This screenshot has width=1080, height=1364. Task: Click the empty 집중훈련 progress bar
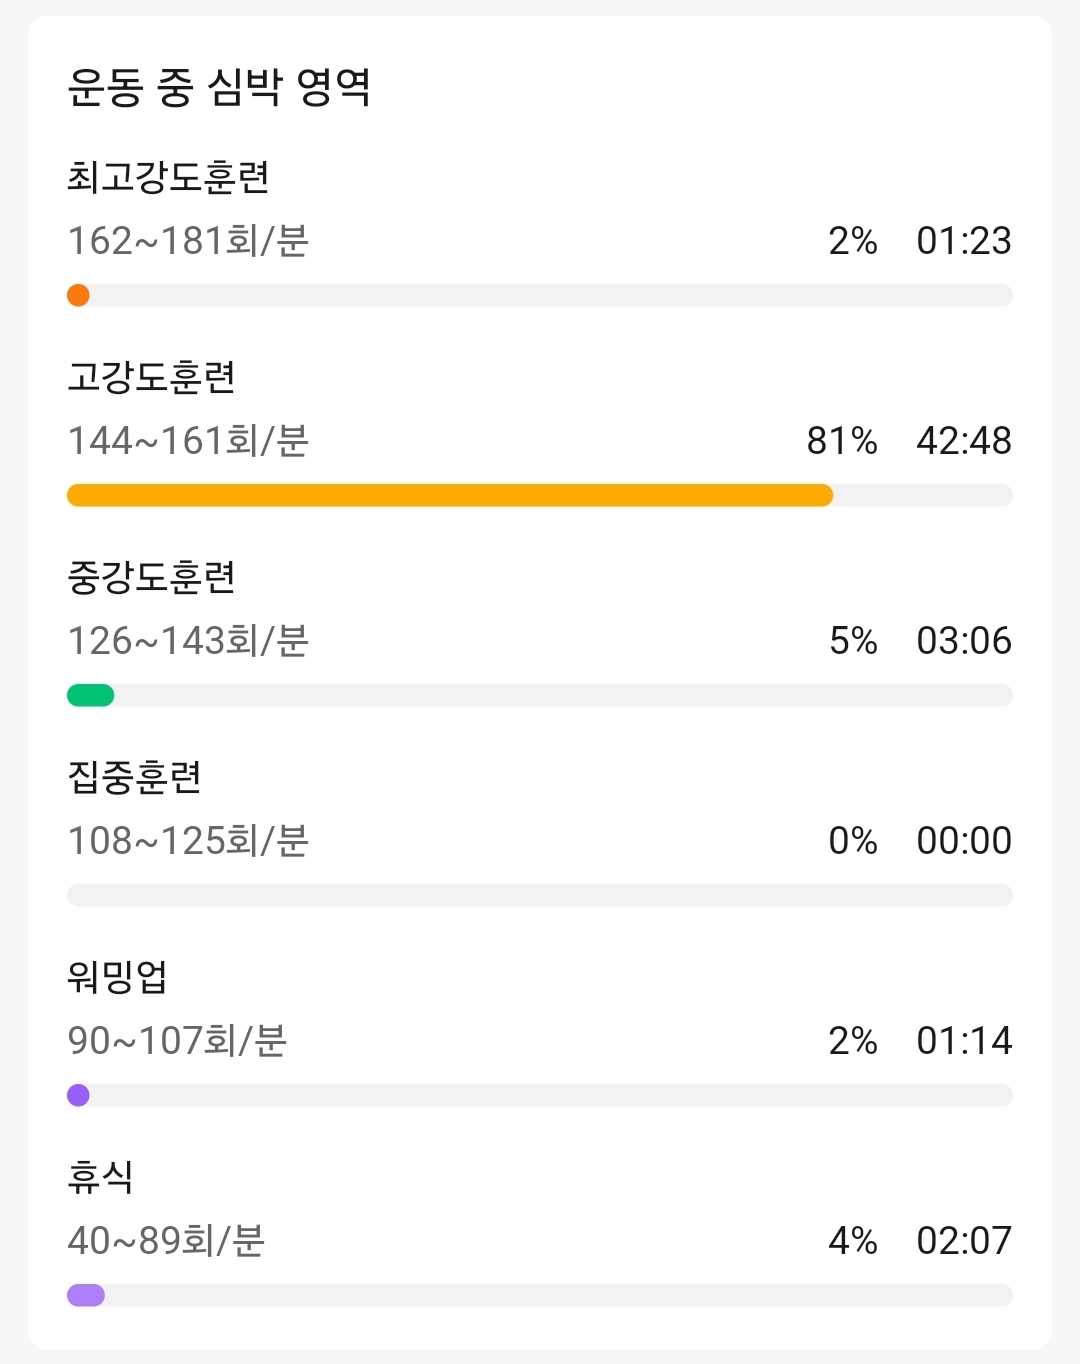[x=540, y=895]
